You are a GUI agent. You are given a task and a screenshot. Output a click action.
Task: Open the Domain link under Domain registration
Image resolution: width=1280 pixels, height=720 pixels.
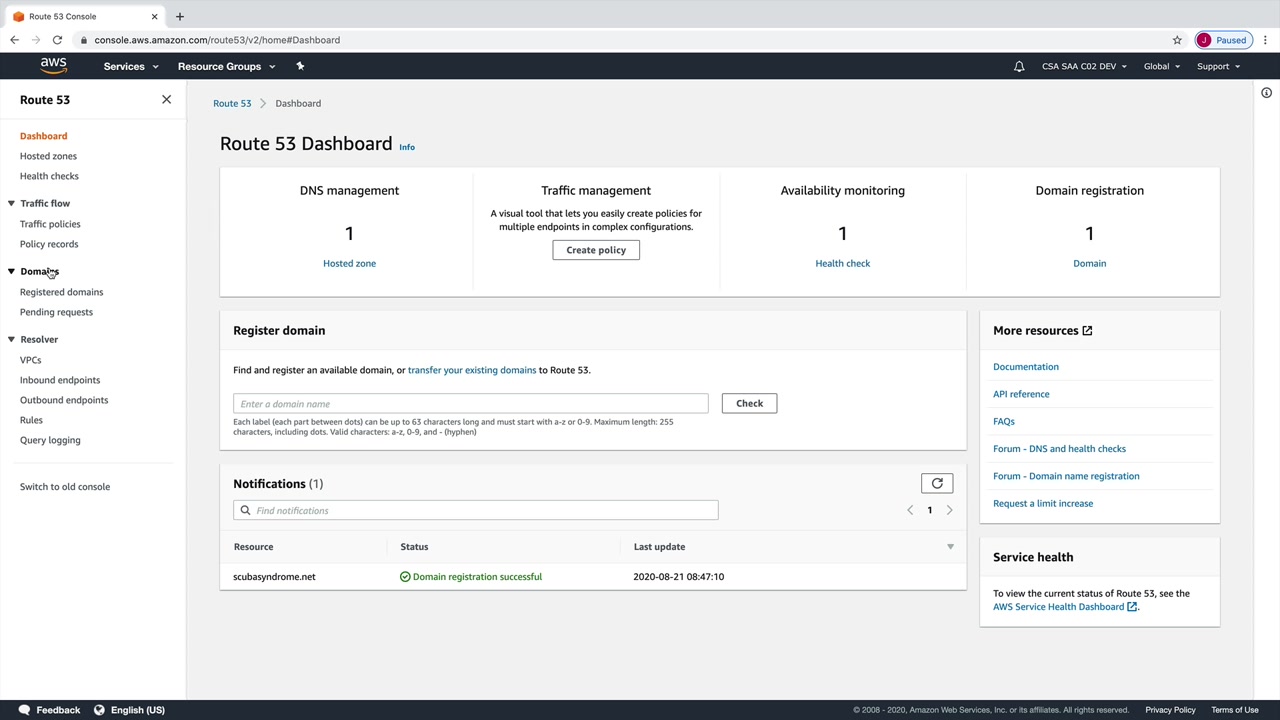(1090, 263)
